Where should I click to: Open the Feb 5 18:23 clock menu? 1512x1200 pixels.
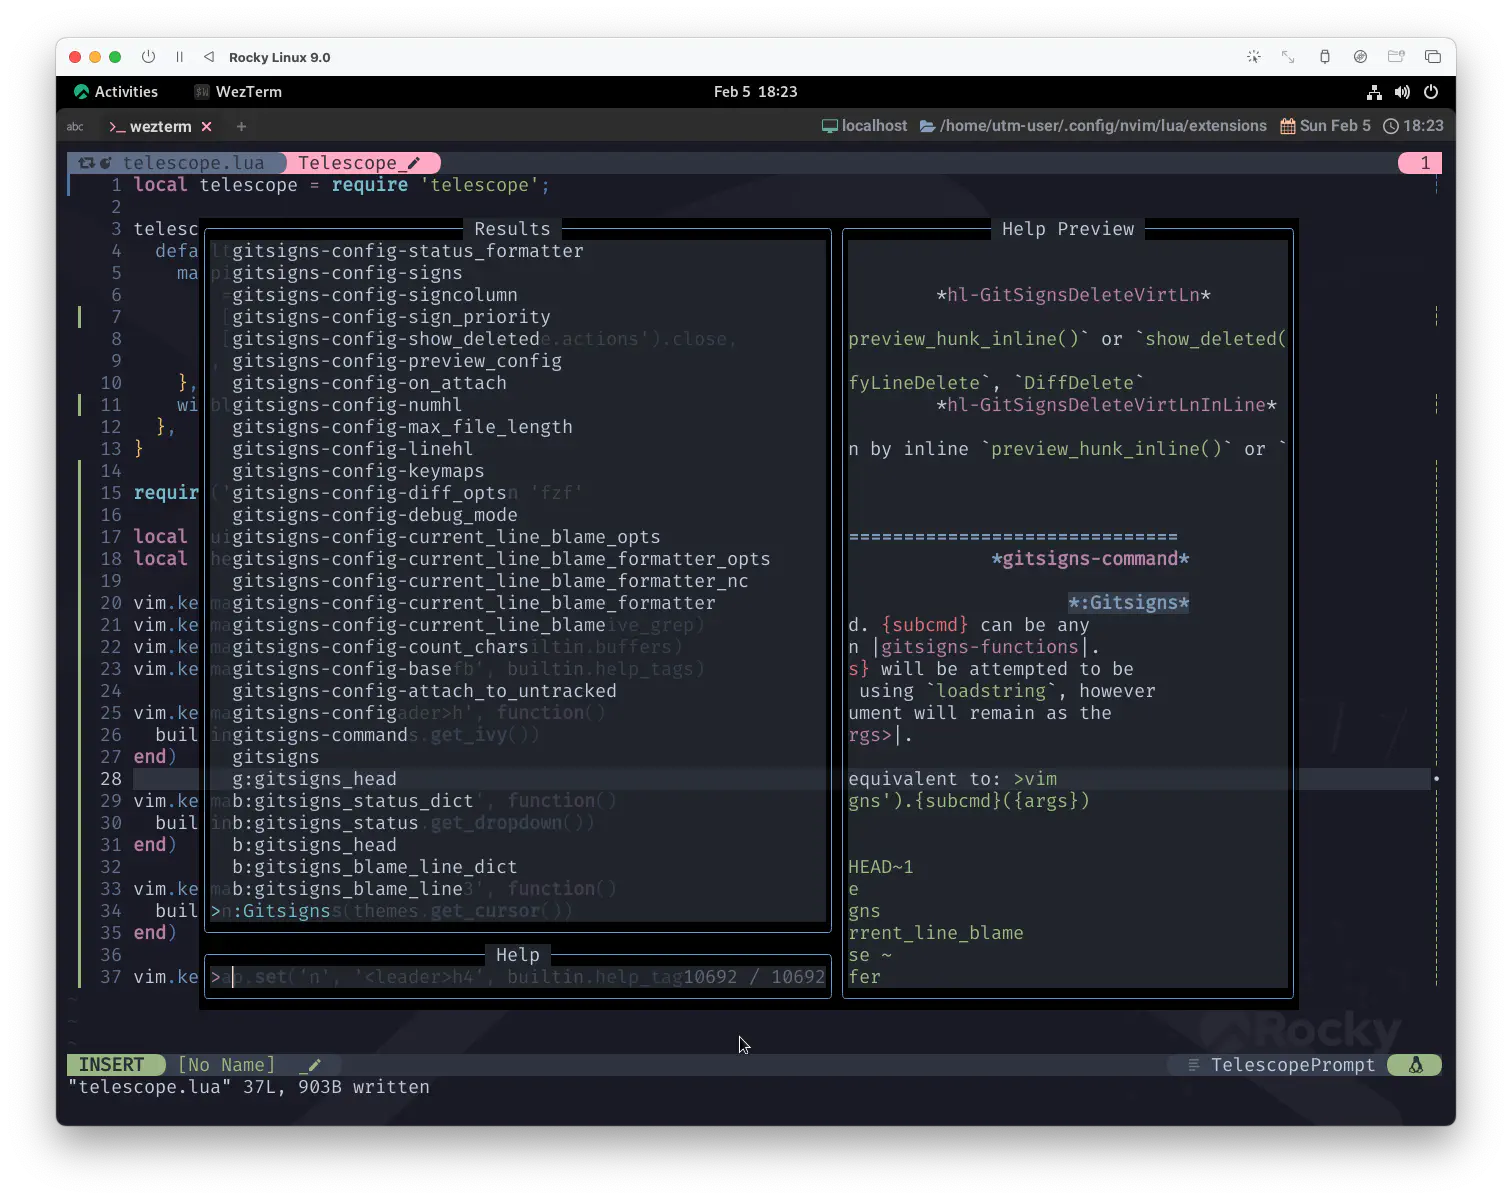[x=756, y=92]
